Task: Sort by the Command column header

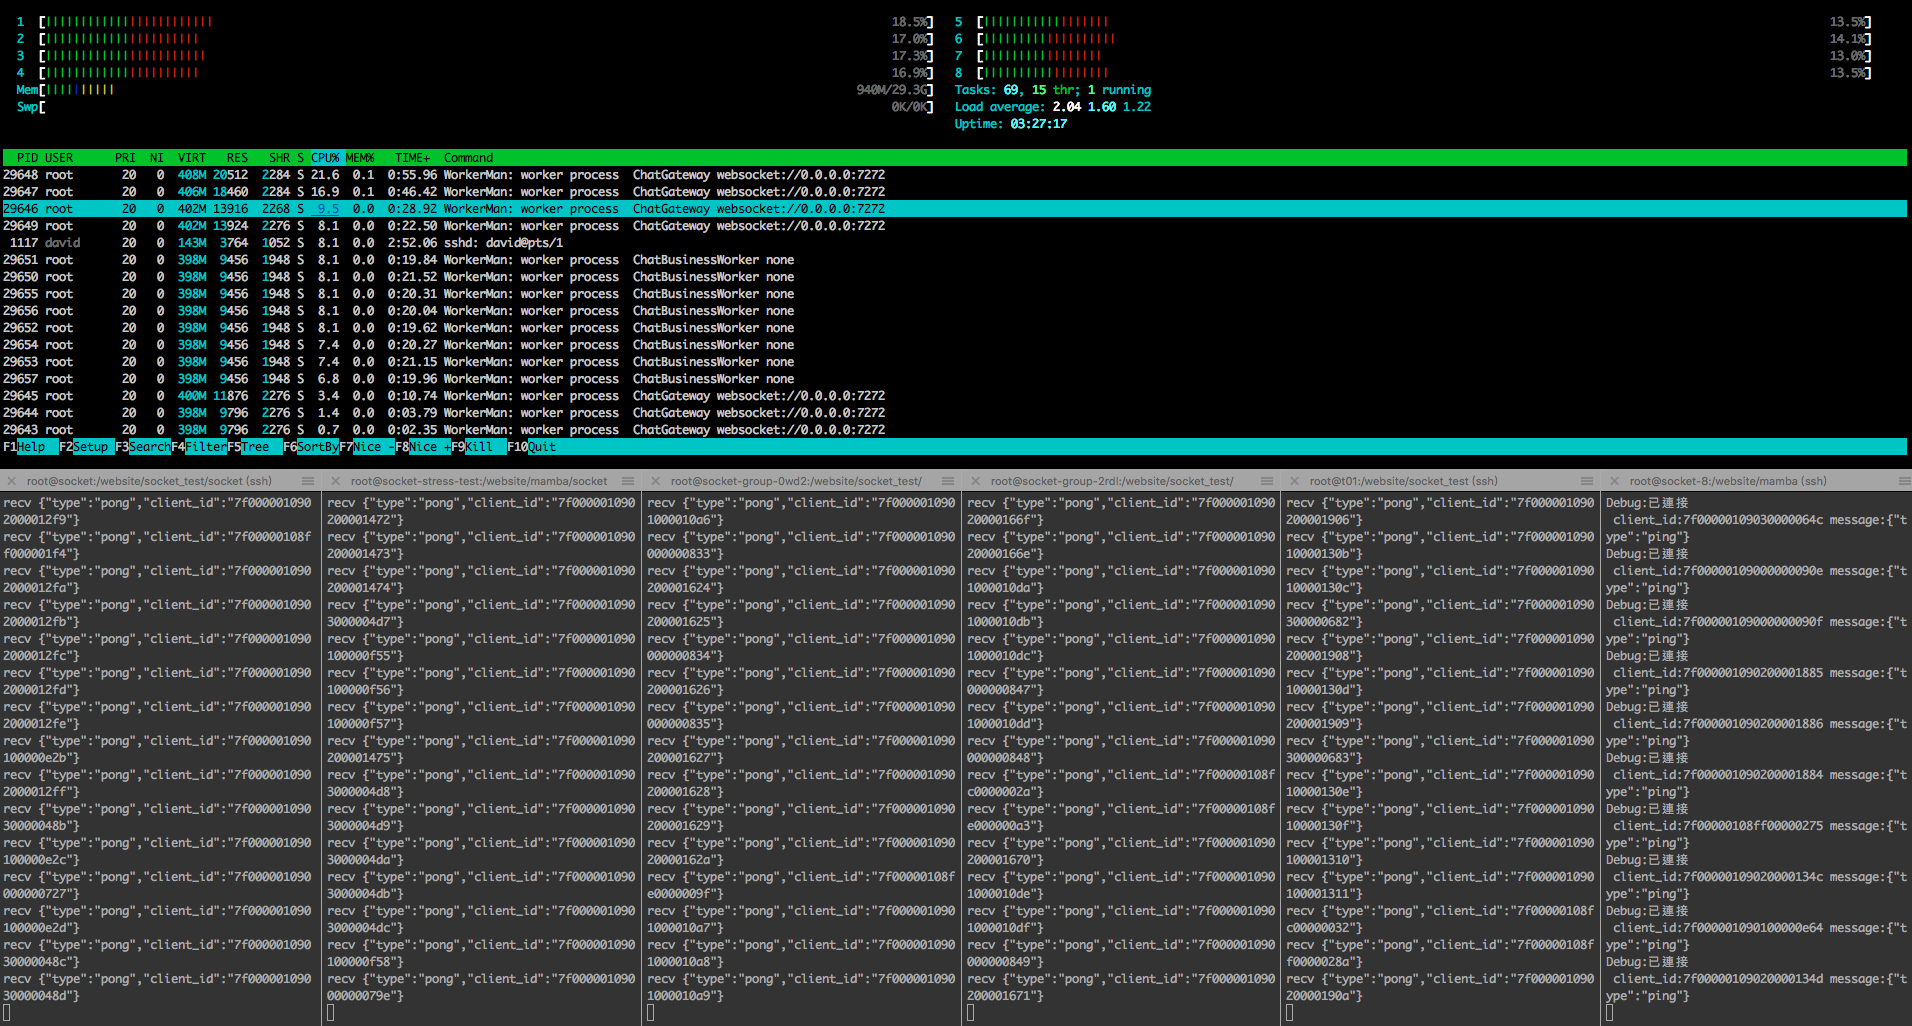Action: pos(469,158)
